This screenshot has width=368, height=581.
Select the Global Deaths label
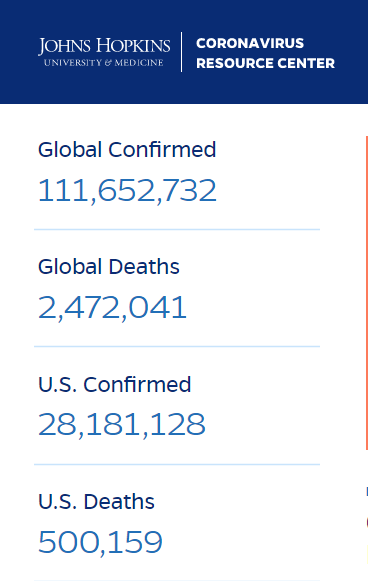[x=109, y=267]
